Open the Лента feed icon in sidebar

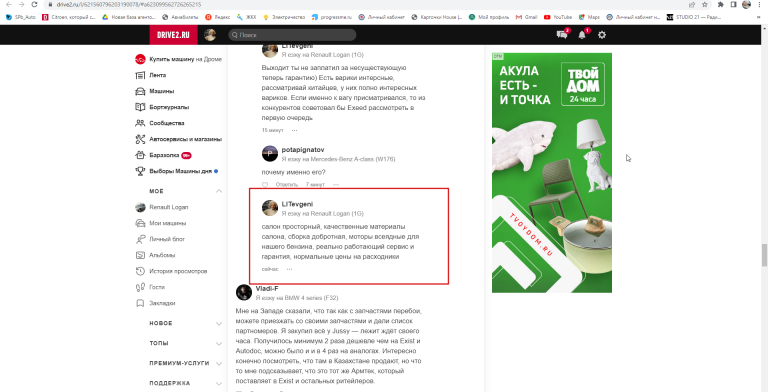(x=140, y=75)
